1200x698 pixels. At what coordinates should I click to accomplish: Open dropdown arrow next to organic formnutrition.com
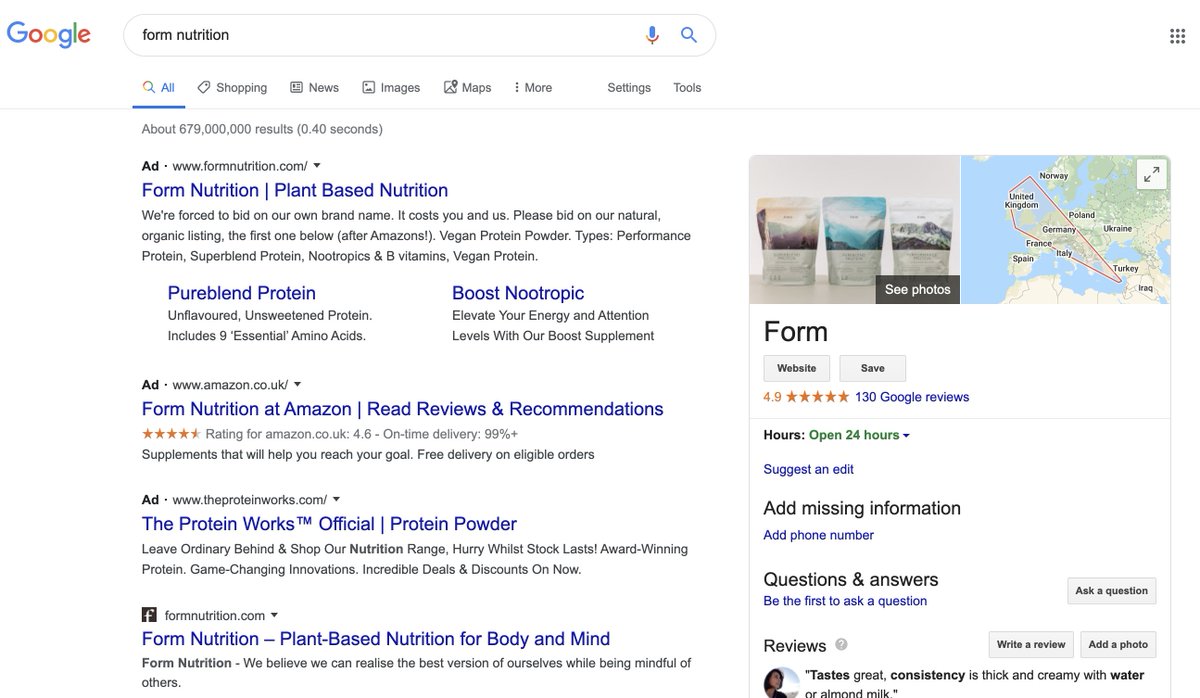pos(274,615)
